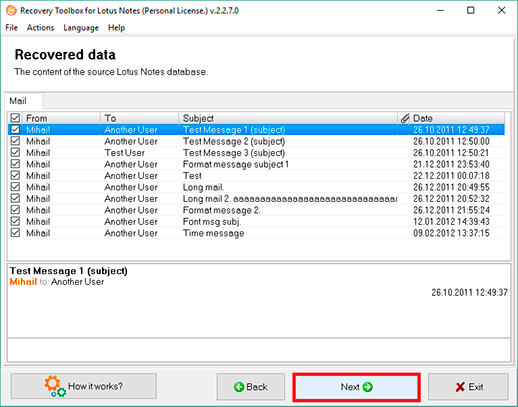Toggle the select-all checkbox in the header

coord(15,118)
